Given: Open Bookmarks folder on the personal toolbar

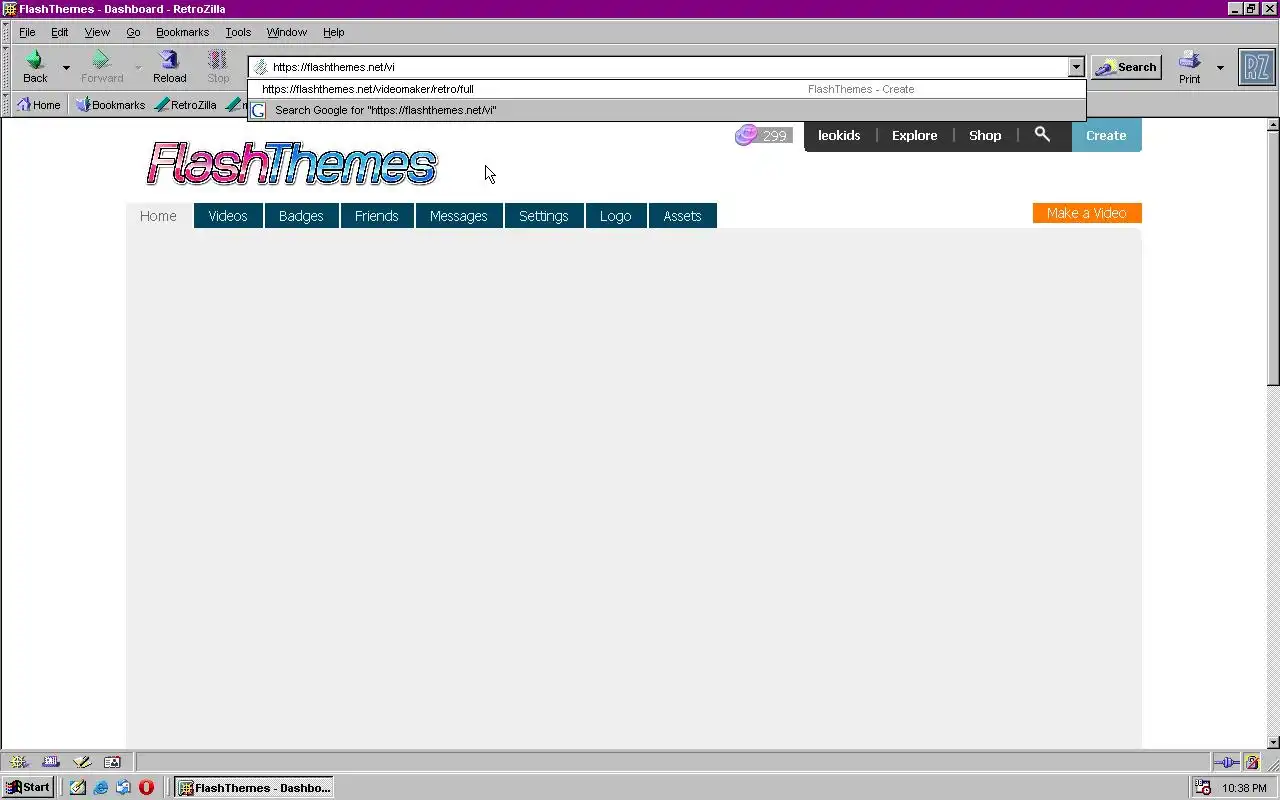Looking at the screenshot, I should tap(110, 104).
